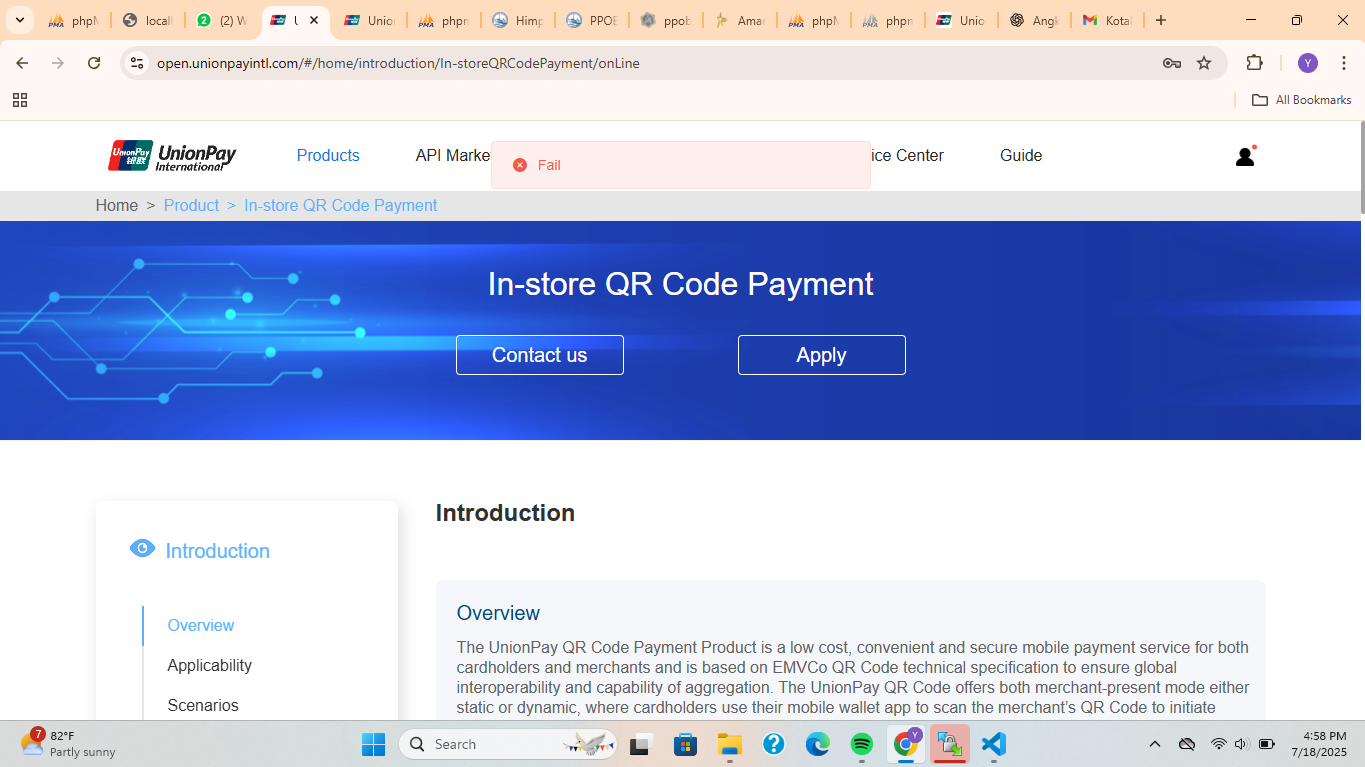This screenshot has height=767, width=1365.
Task: View site information icon in address bar
Action: point(138,63)
